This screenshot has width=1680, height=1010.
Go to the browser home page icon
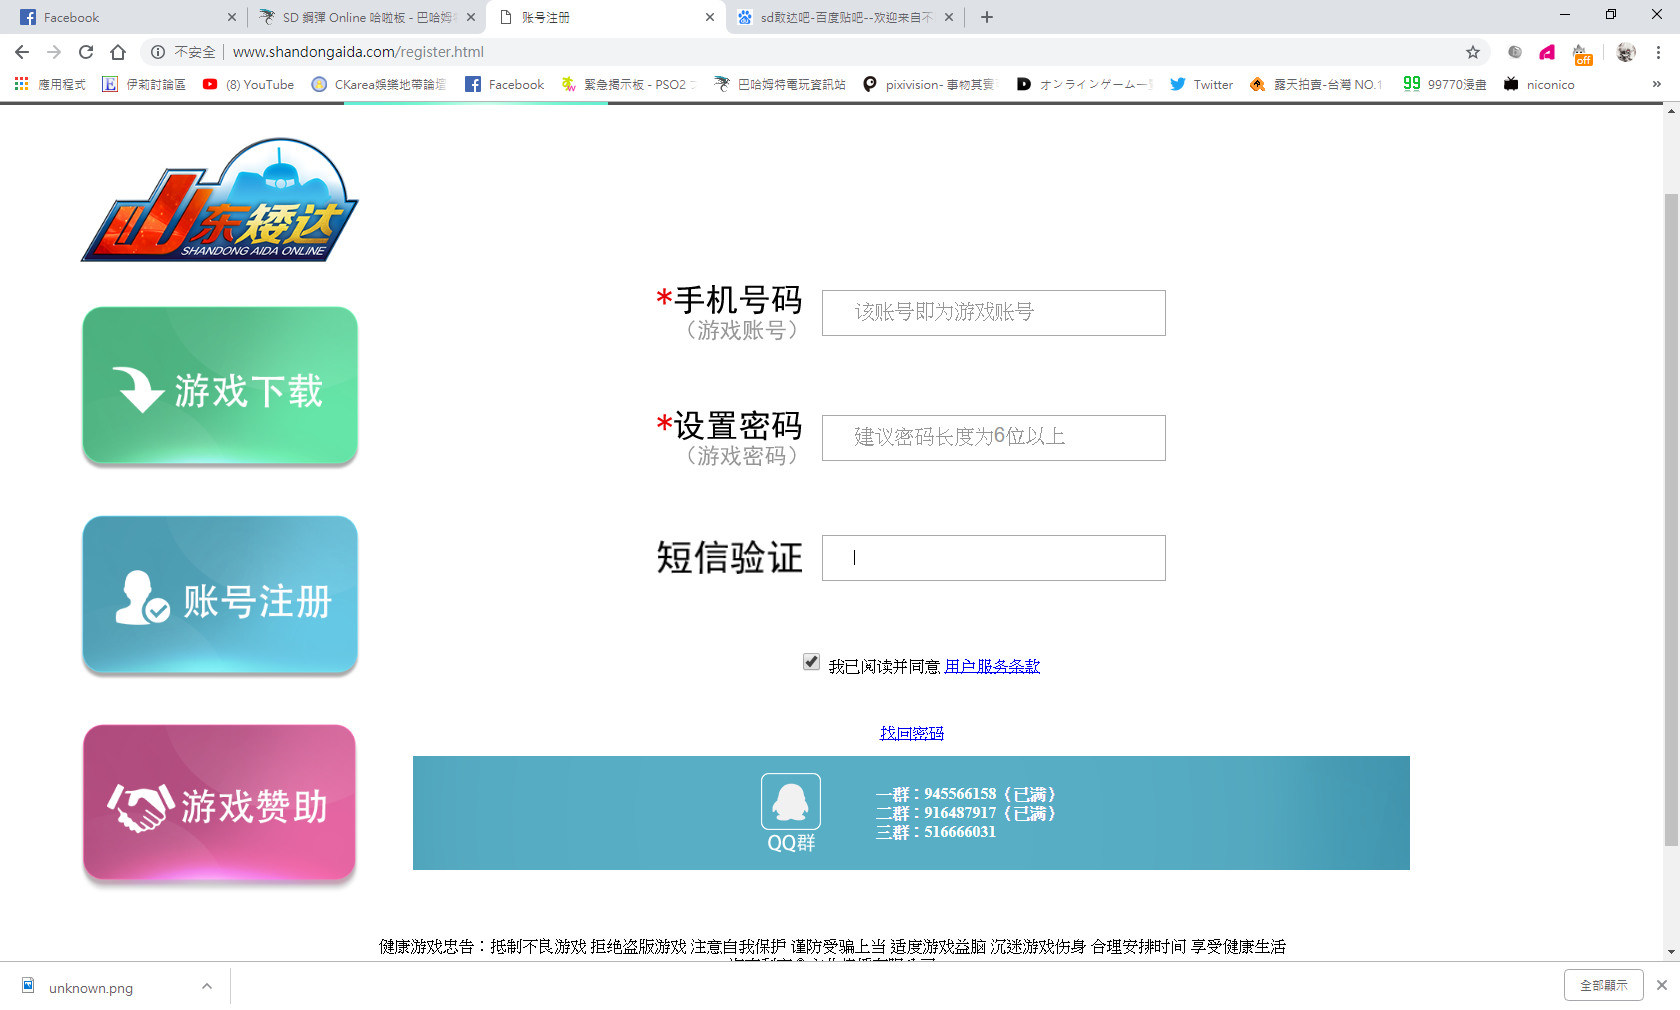[x=118, y=52]
